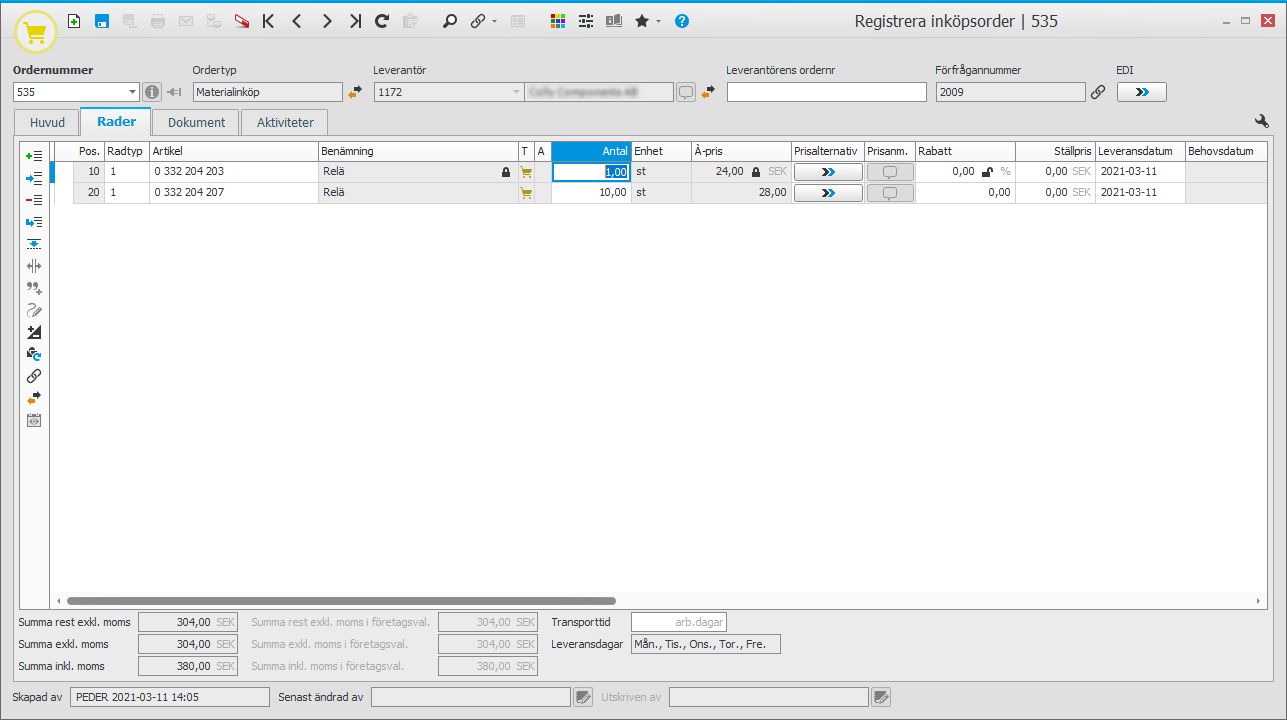This screenshot has width=1287, height=720.
Task: Switch to the Huvud tab
Action: coord(48,123)
